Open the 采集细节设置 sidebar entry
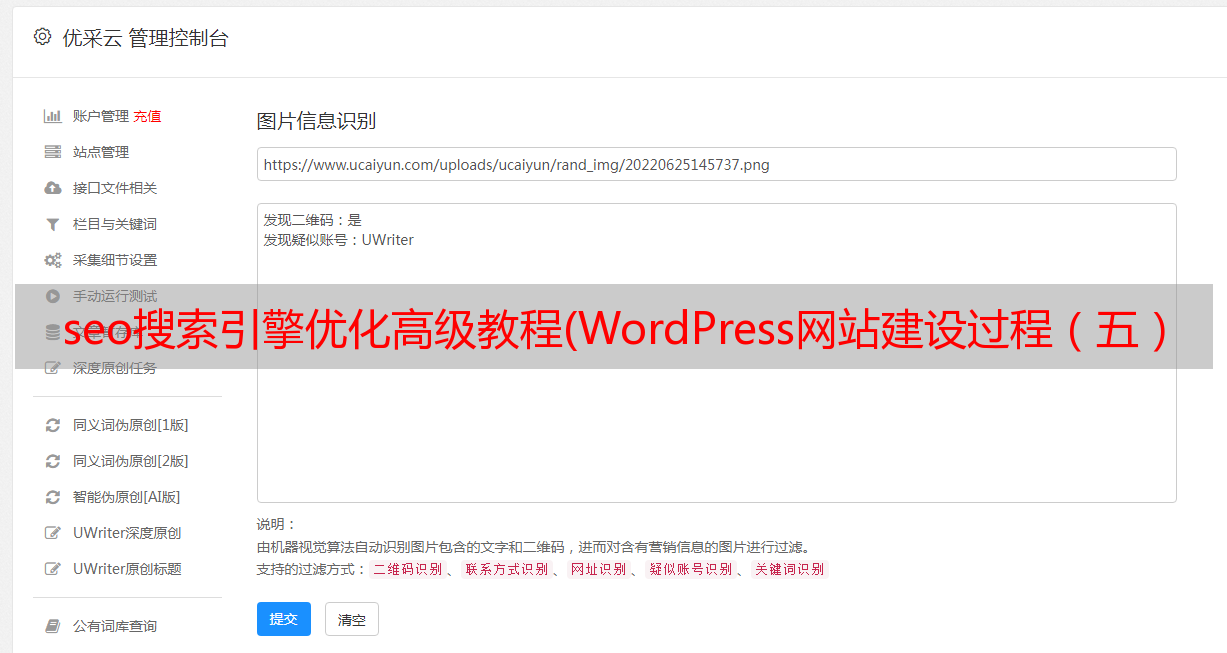1227x653 pixels. 115,260
